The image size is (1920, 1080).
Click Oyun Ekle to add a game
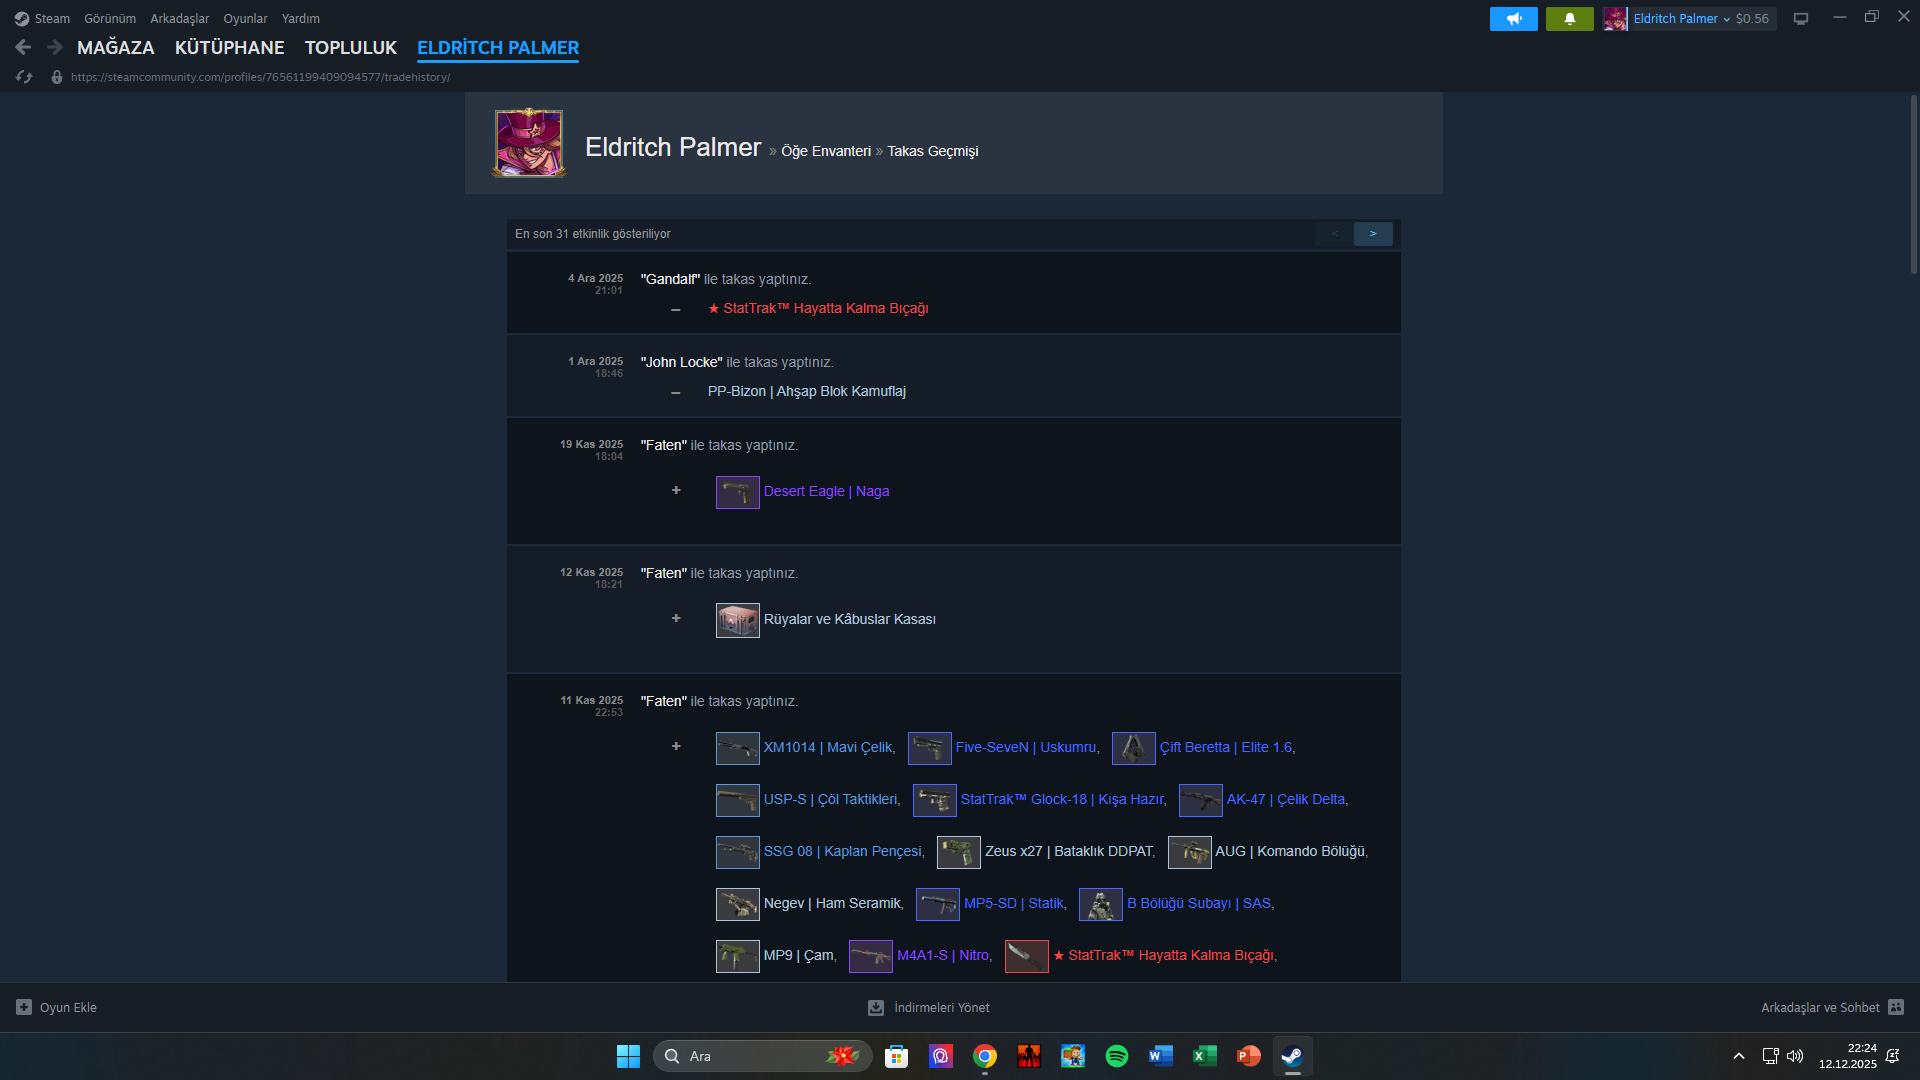tap(68, 1007)
